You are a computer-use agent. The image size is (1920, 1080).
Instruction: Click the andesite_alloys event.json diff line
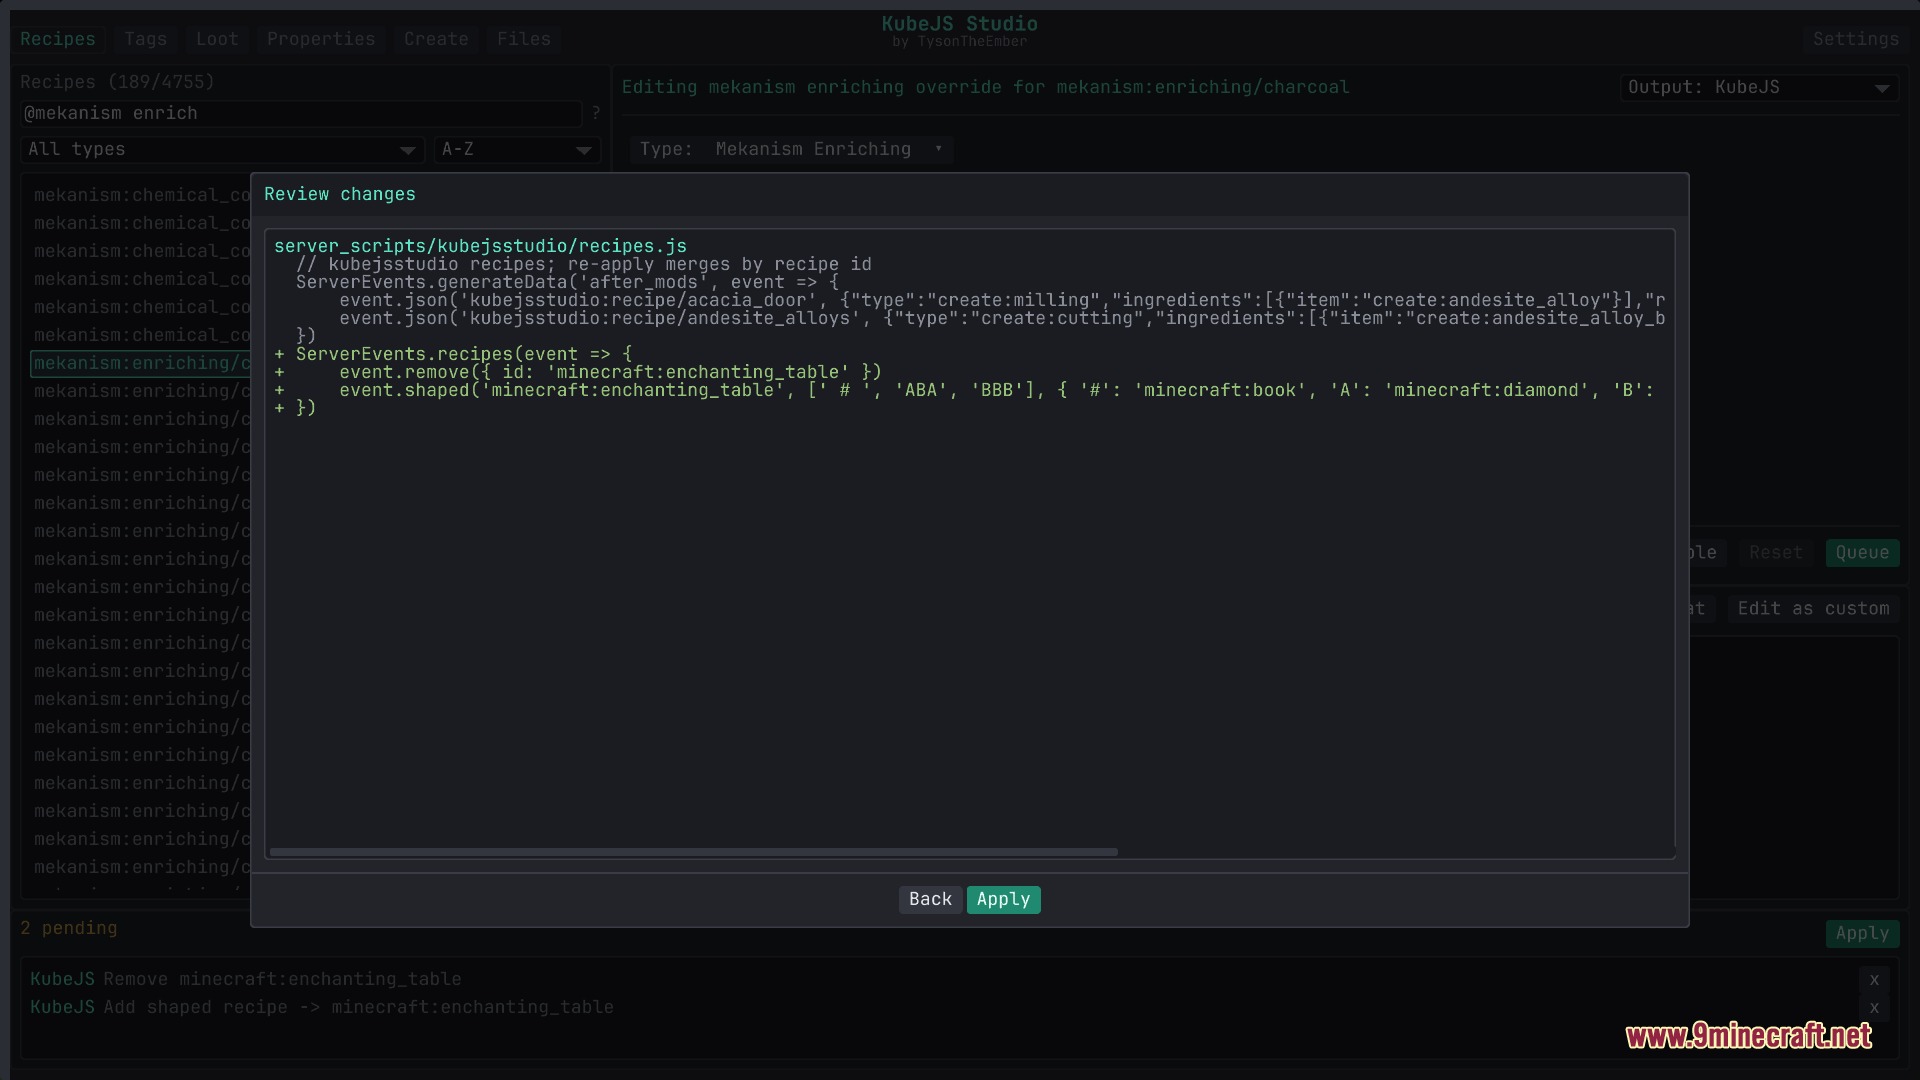pos(1002,318)
